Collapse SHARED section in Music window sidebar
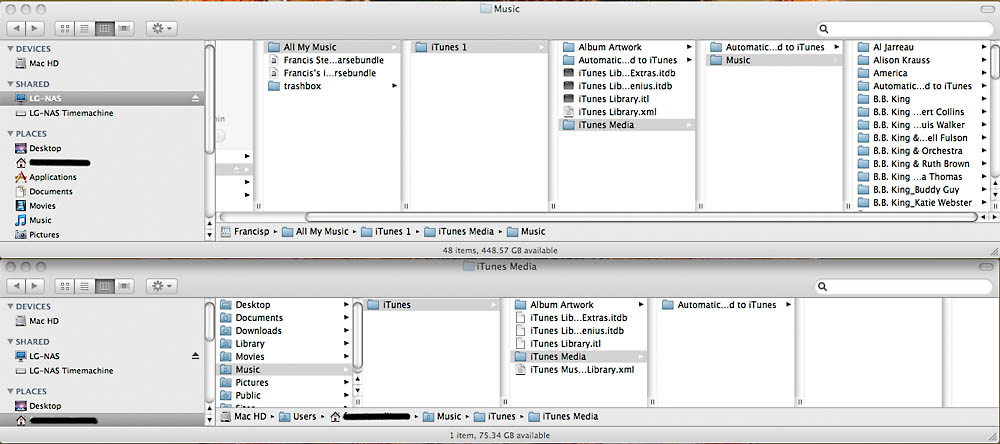The width and height of the screenshot is (1000, 444). click(10, 84)
